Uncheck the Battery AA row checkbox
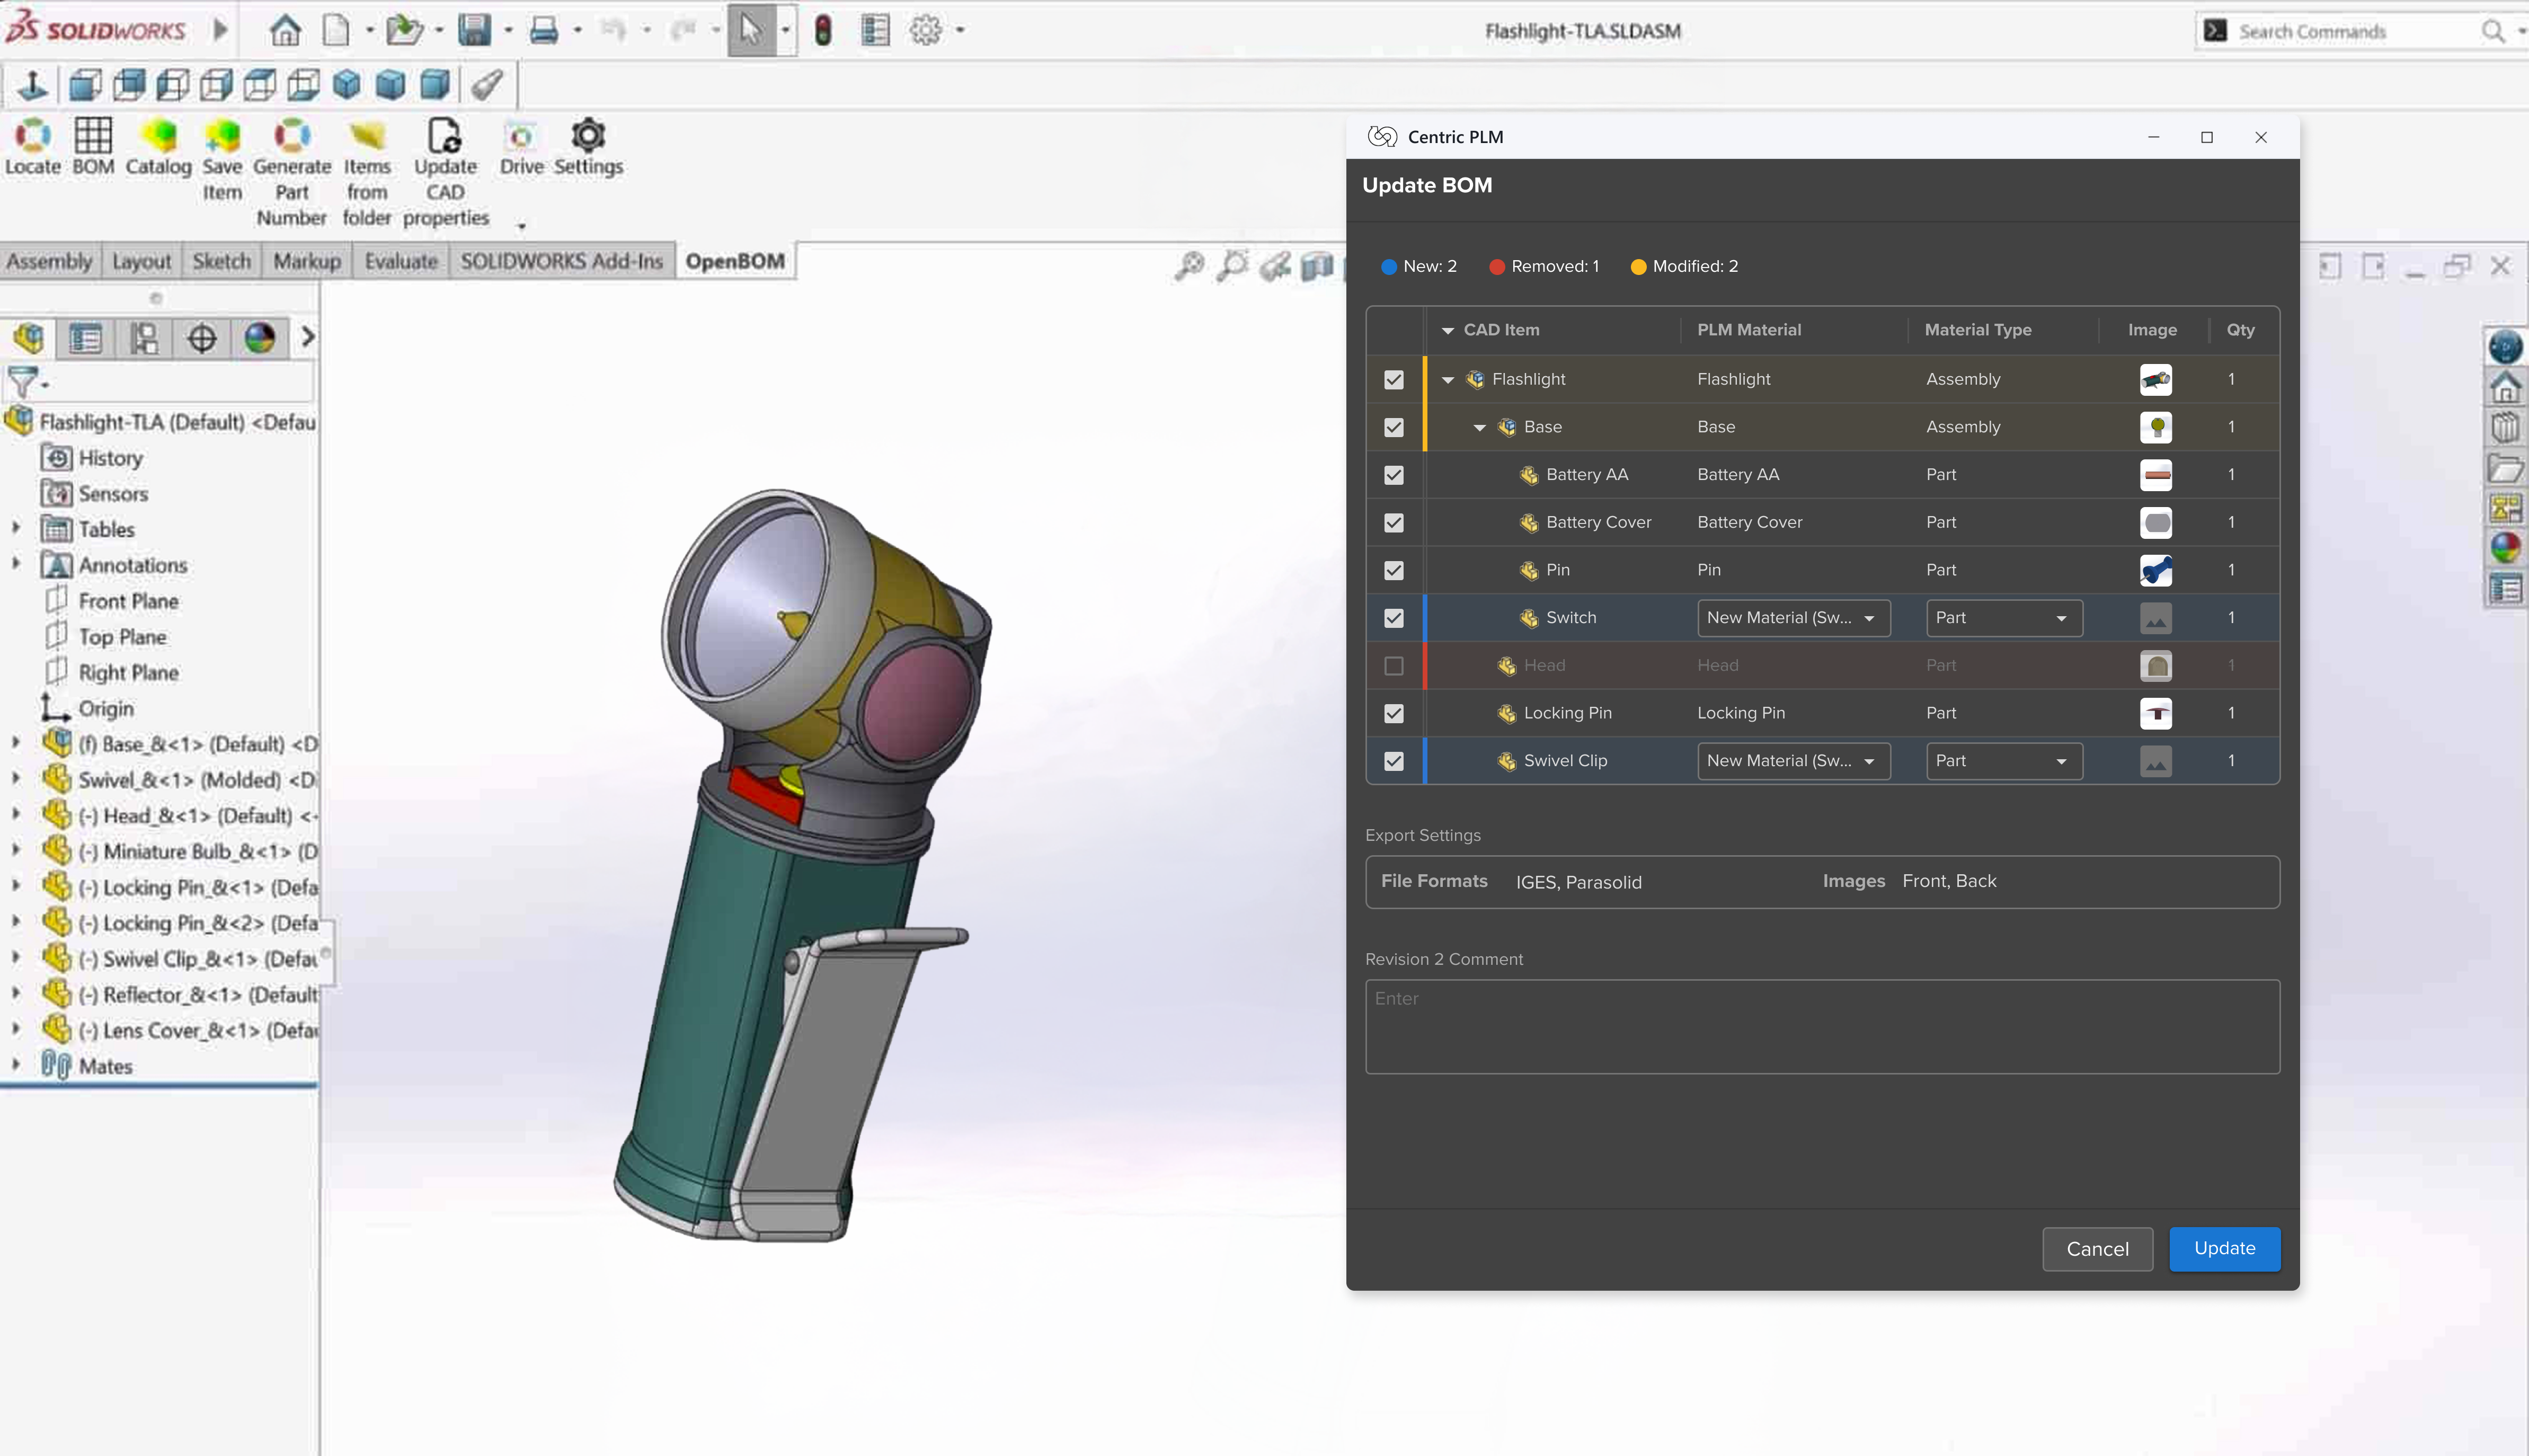 click(1394, 475)
